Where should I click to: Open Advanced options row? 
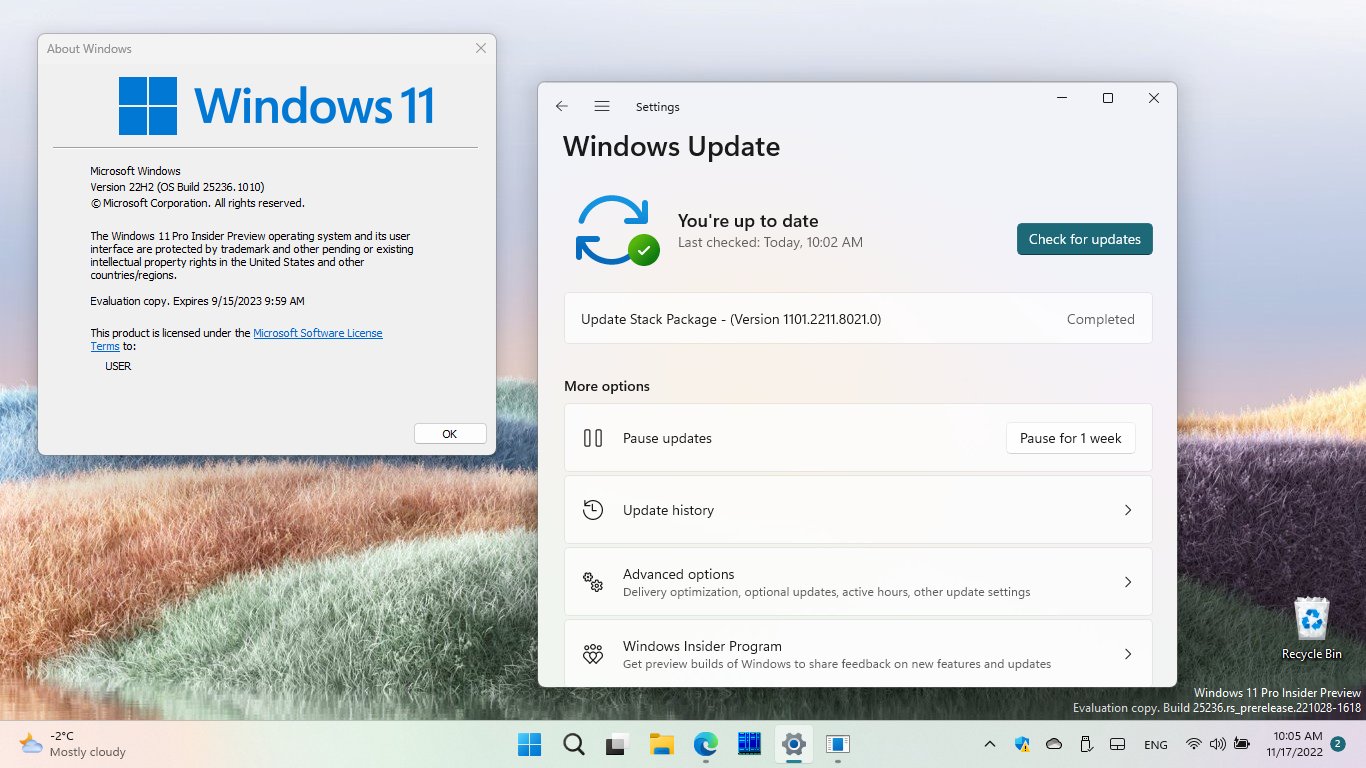tap(858, 582)
